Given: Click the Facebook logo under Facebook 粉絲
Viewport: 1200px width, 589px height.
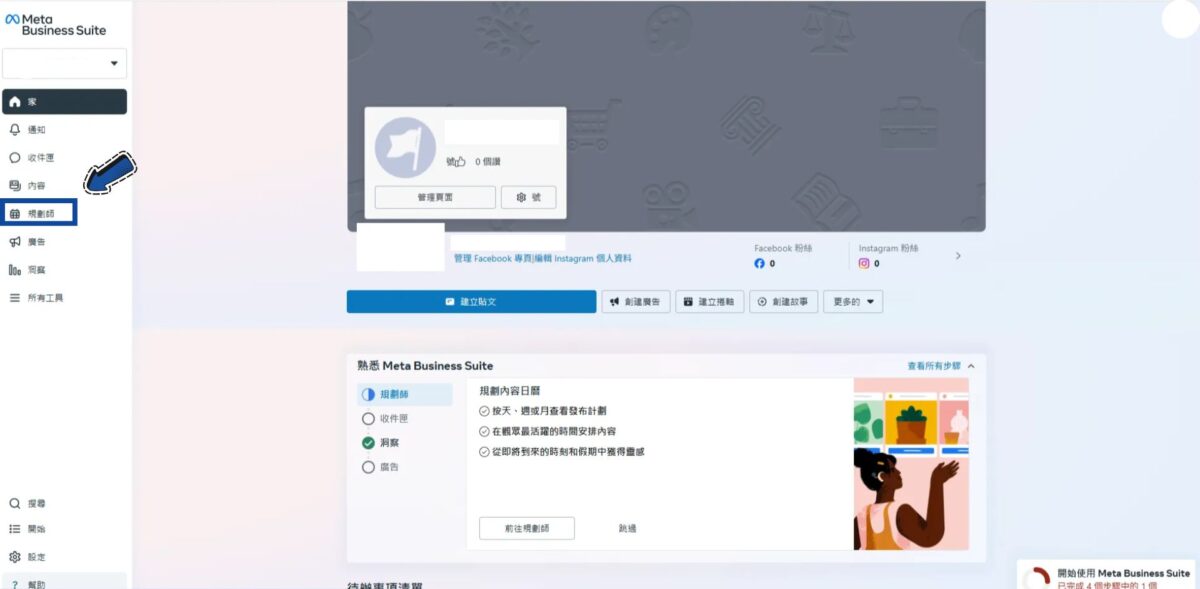Looking at the screenshot, I should pyautogui.click(x=760, y=264).
